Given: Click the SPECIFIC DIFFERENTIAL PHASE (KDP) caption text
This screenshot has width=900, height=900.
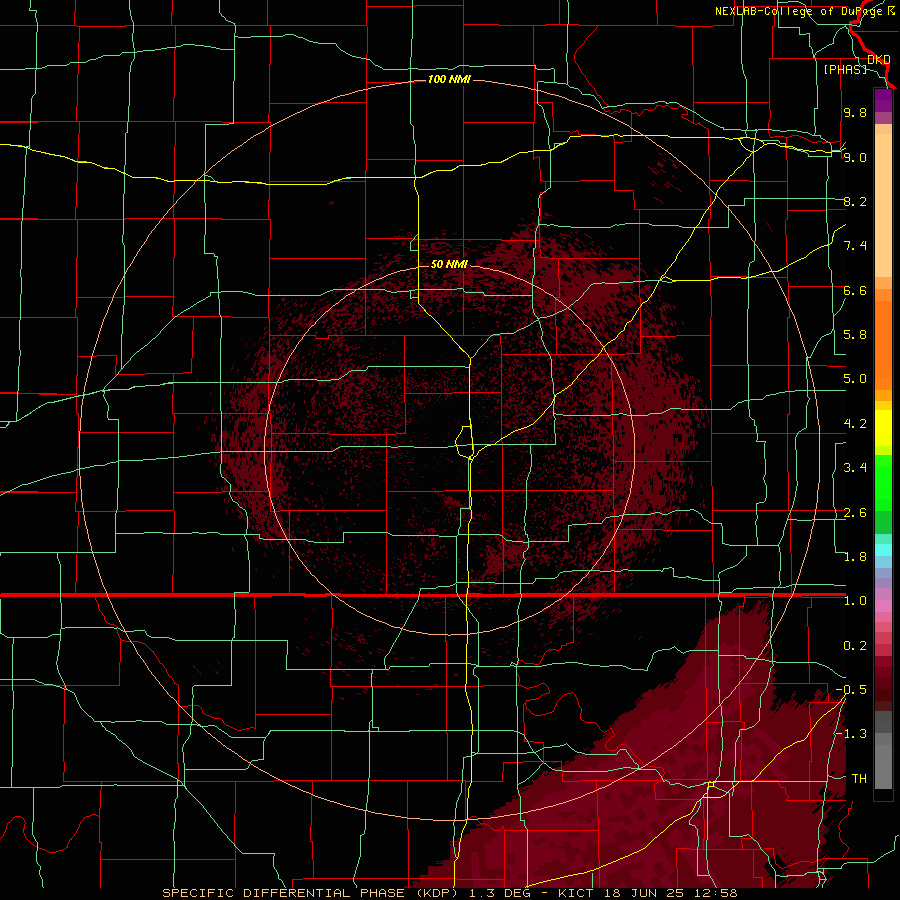Looking at the screenshot, I should pos(311,893).
